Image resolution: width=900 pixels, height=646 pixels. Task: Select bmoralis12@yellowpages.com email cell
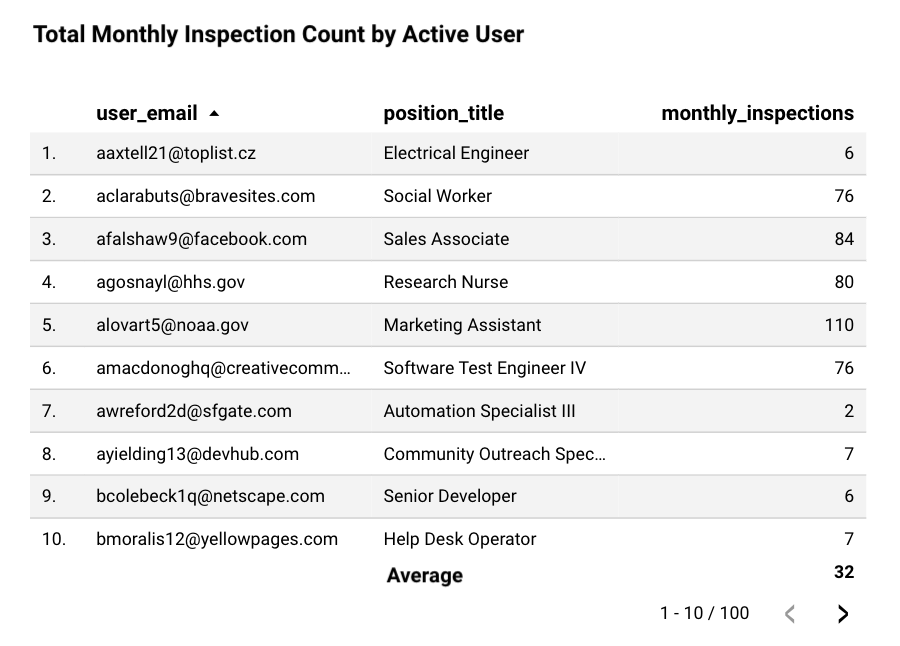(217, 539)
